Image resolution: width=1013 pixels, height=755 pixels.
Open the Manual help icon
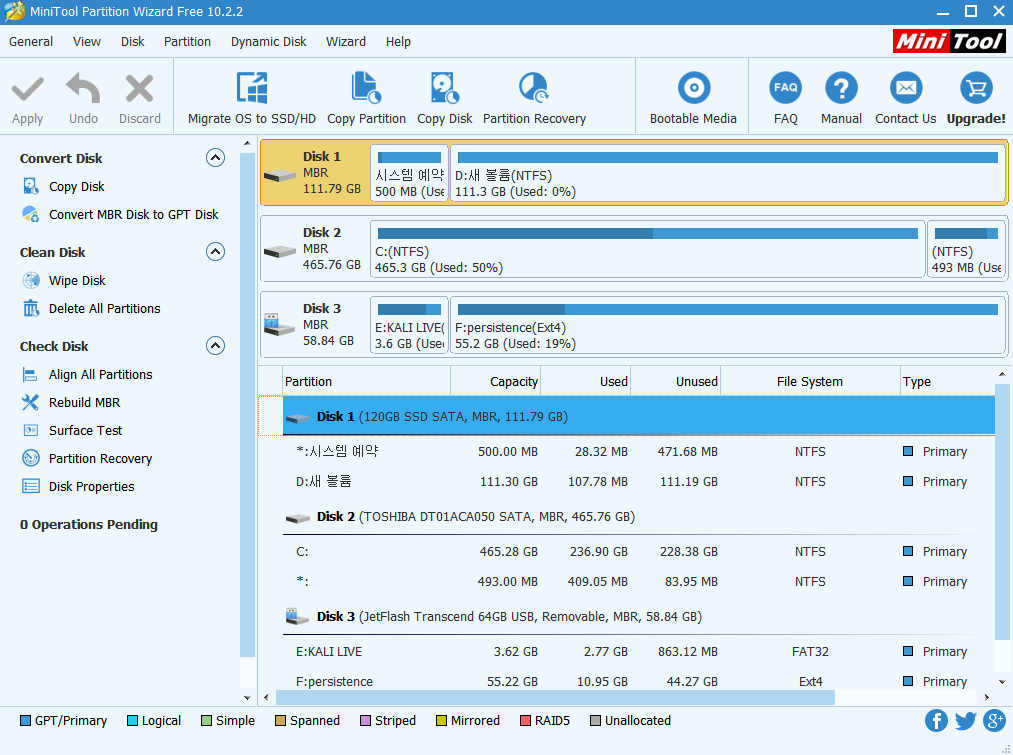point(841,88)
